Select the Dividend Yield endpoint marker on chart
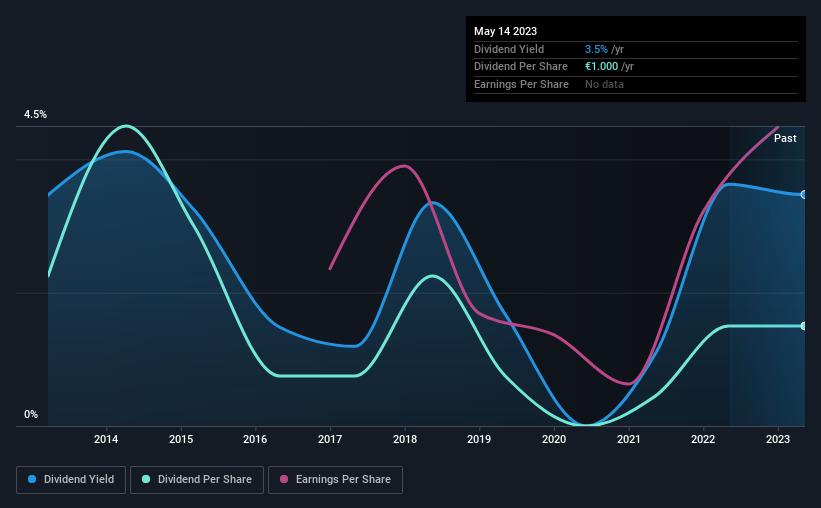The width and height of the screenshot is (821, 508). (x=804, y=195)
